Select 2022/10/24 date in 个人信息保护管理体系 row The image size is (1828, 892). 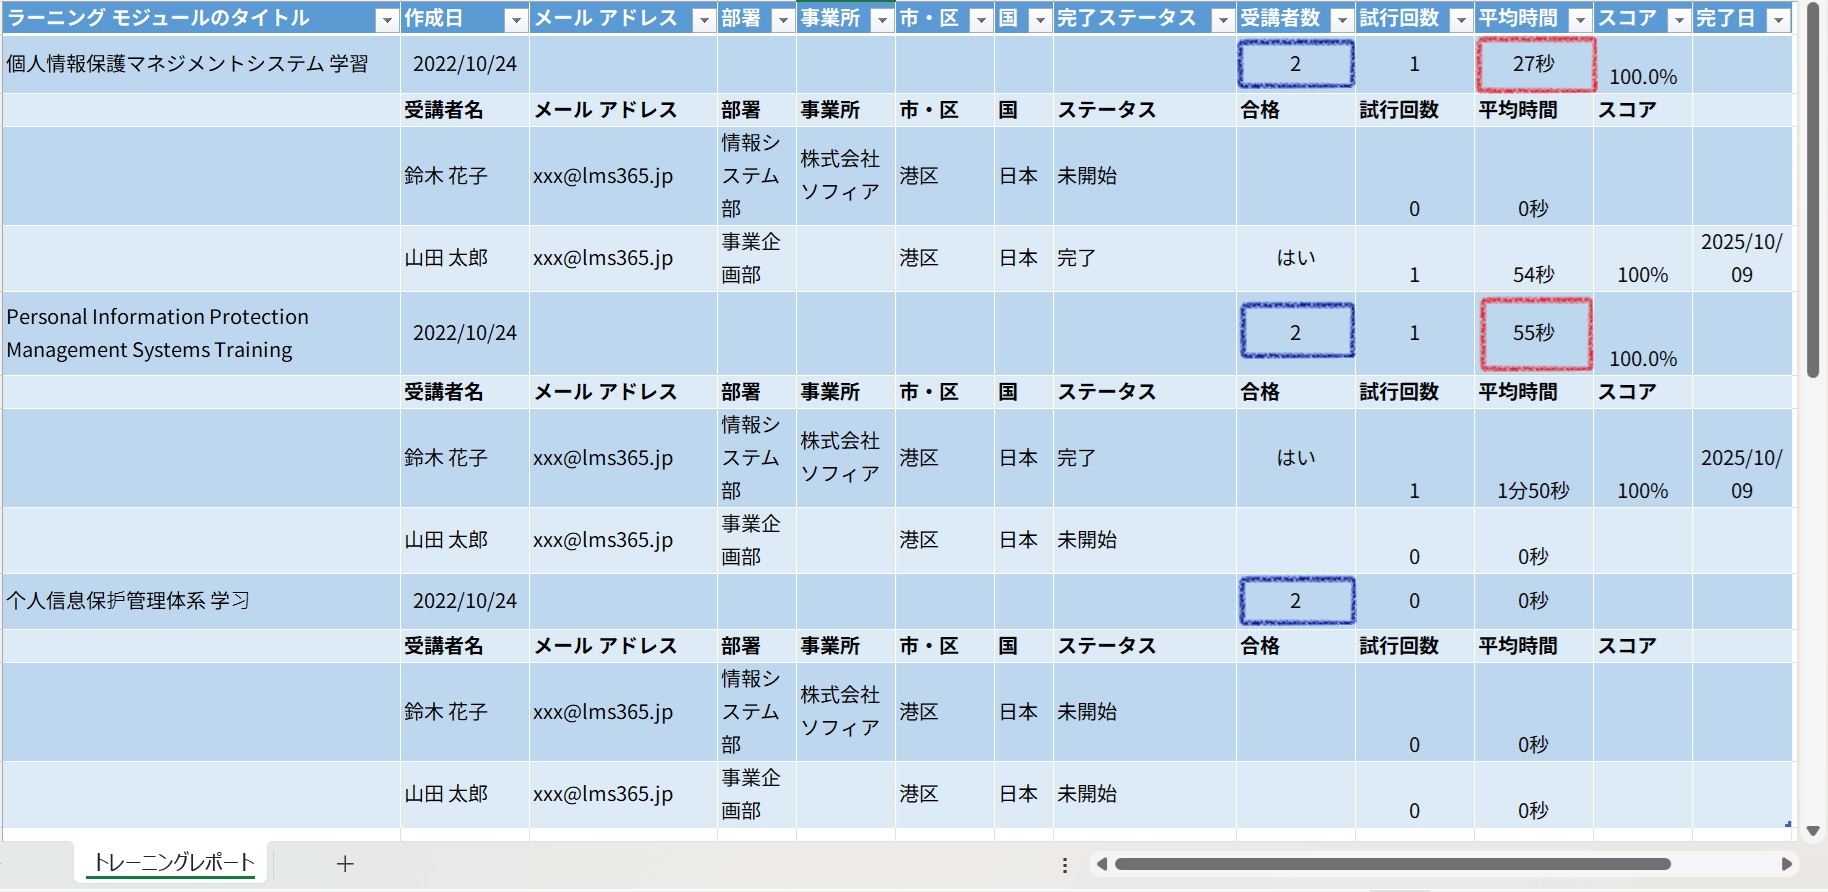(x=465, y=601)
